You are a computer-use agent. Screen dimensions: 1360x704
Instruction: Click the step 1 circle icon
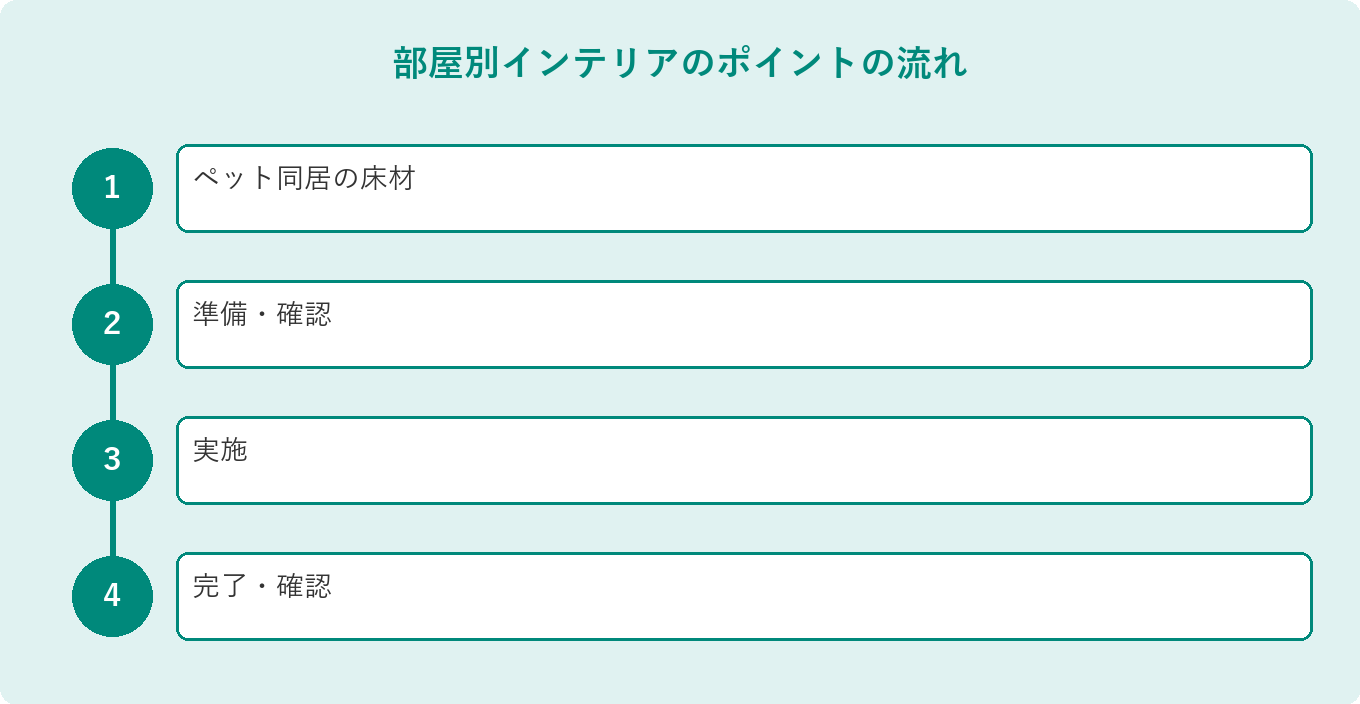click(112, 188)
